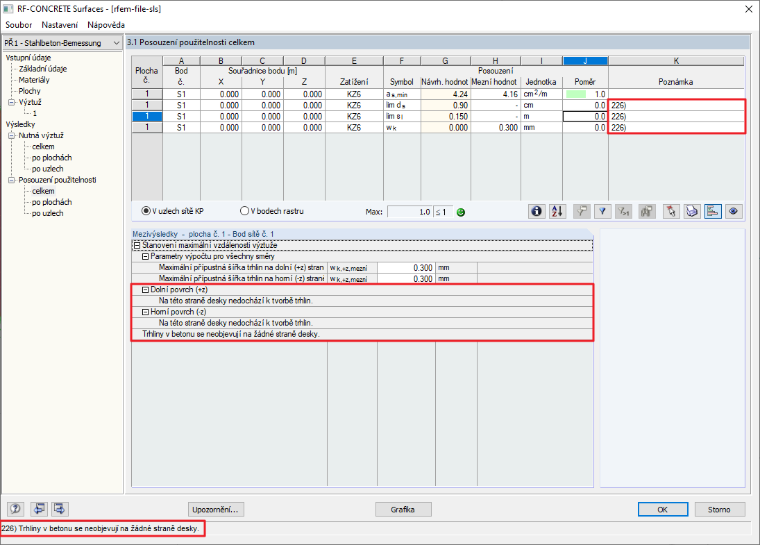The height and width of the screenshot is (545, 760).
Task: Open help via the question mark icon
Action: (x=16, y=509)
